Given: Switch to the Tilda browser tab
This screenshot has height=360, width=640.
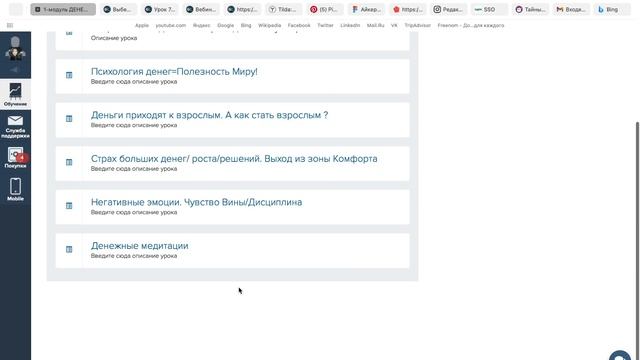Looking at the screenshot, I should (284, 9).
